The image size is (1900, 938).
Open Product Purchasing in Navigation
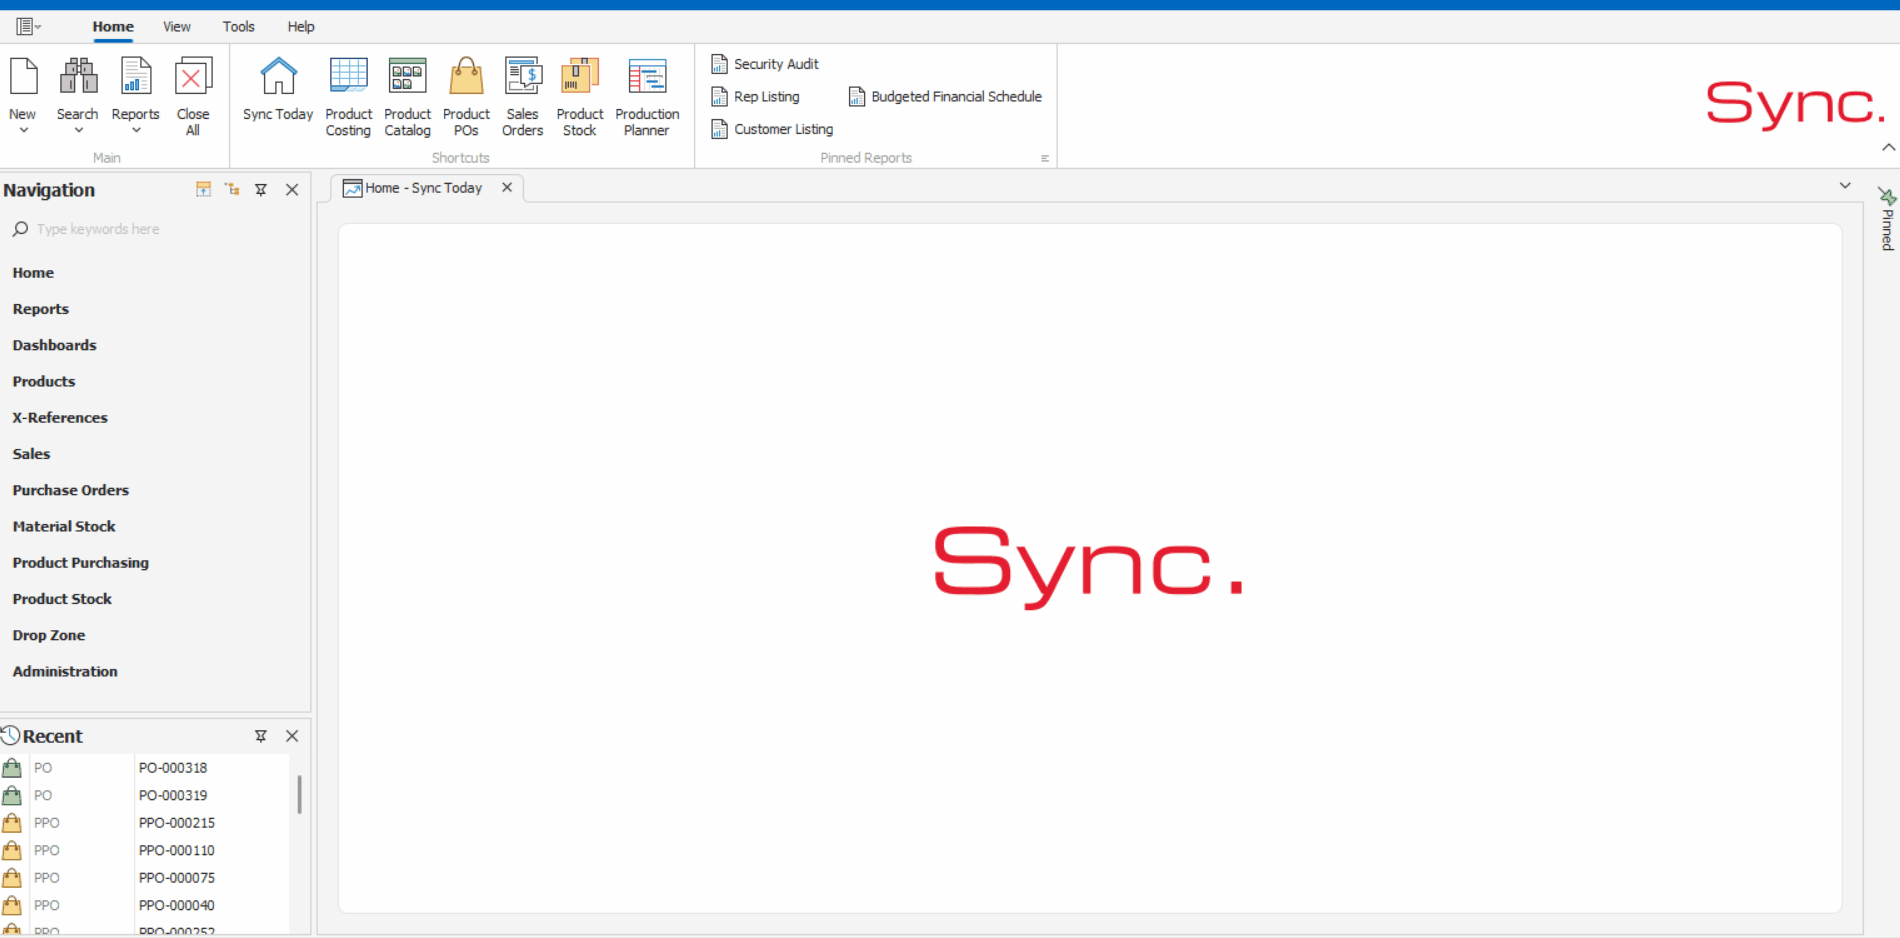point(81,563)
